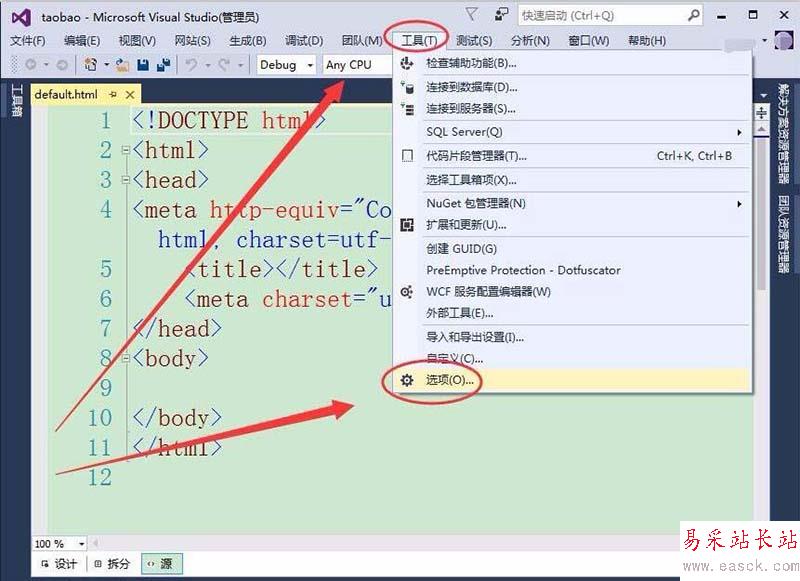Pin the default.html tab with the pushpin icon
This screenshot has width=800, height=581.
(x=113, y=94)
